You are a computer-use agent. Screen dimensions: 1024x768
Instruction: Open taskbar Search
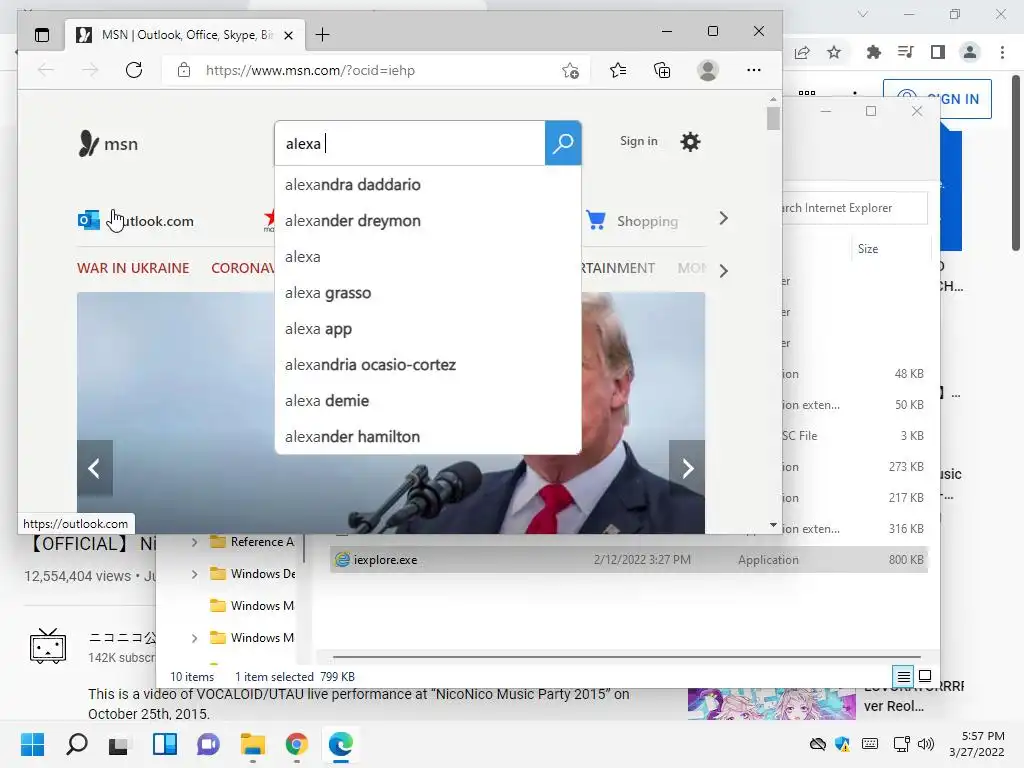point(76,744)
